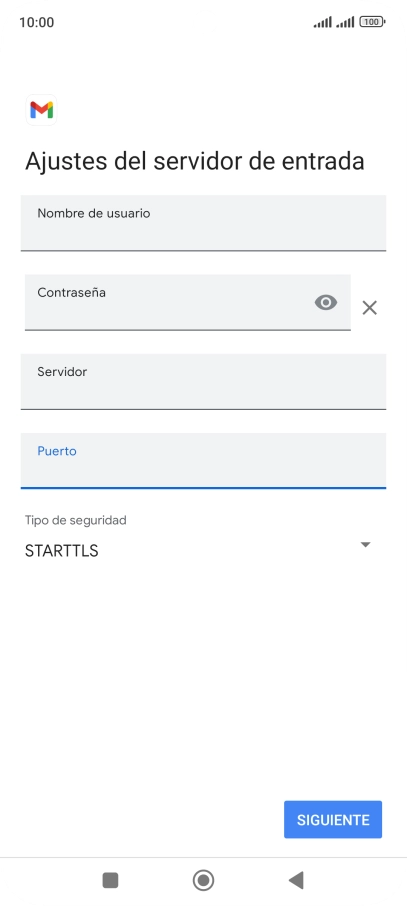This screenshot has width=407, height=906.
Task: Tap the Servidor input field
Action: (204, 381)
